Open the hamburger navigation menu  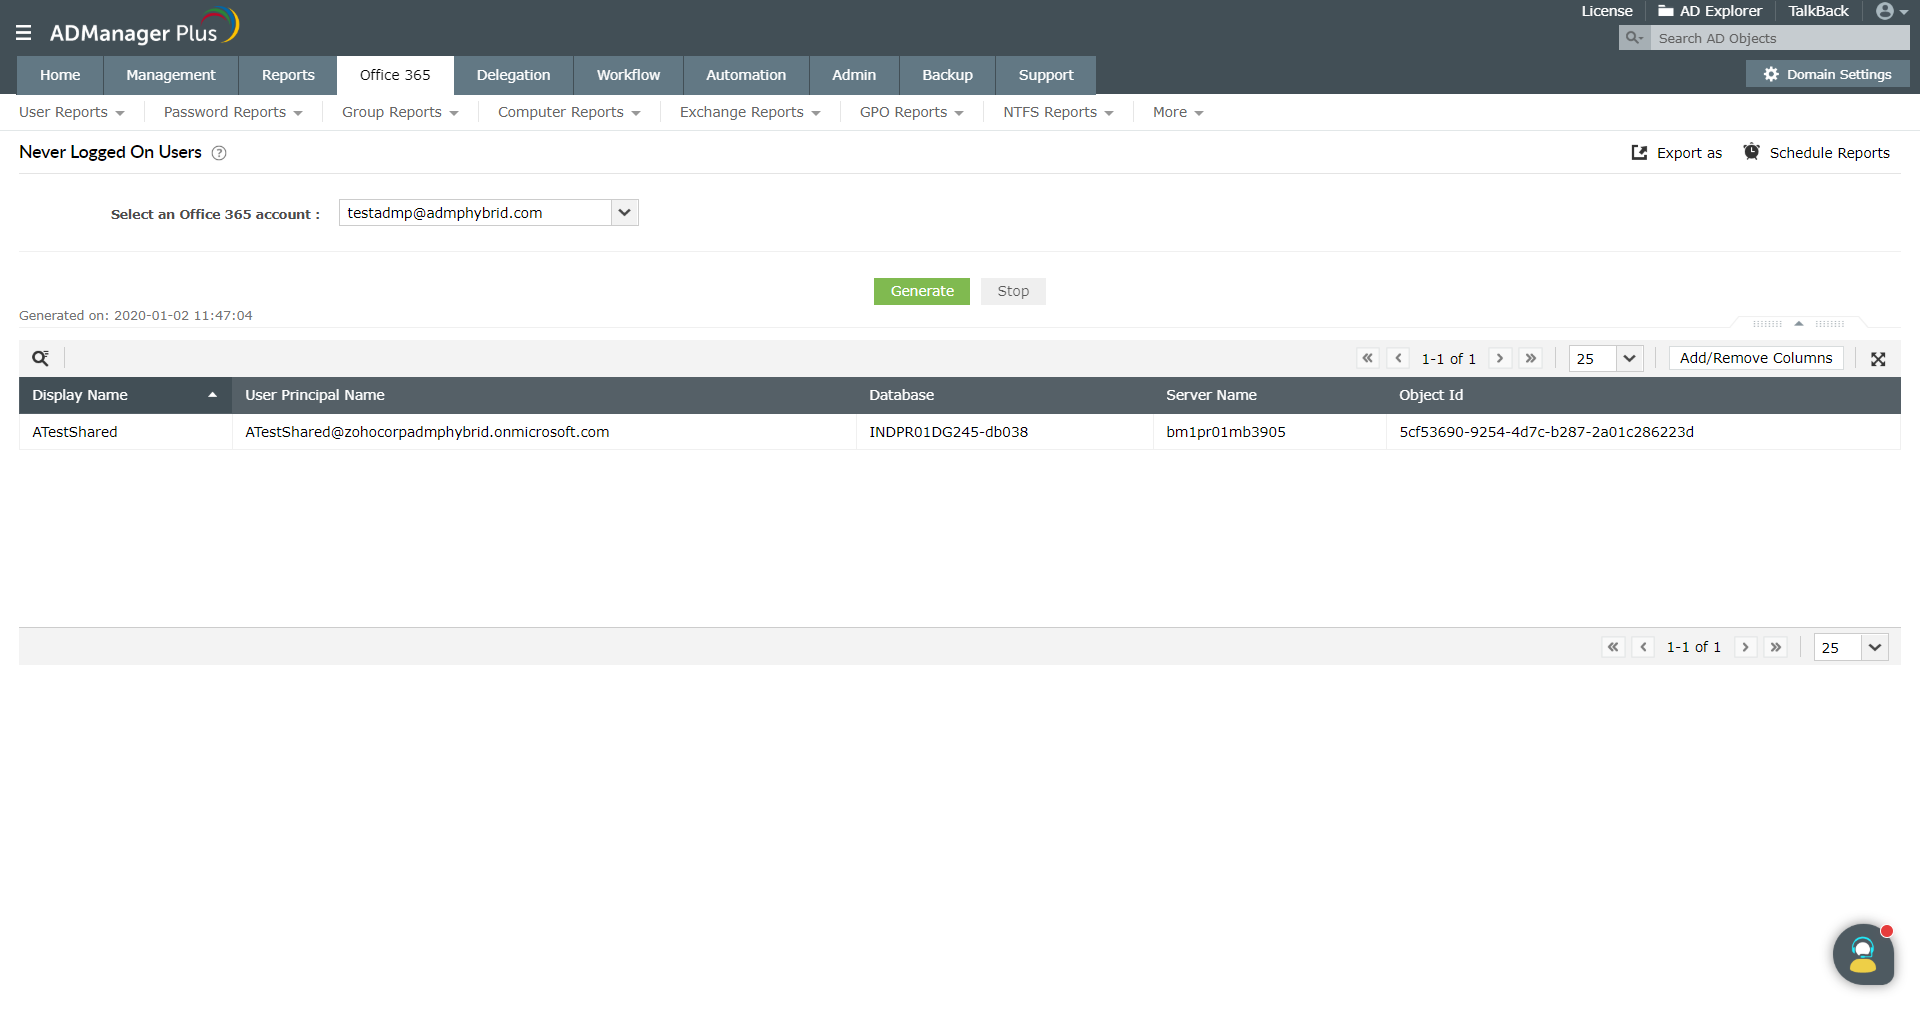[x=24, y=33]
